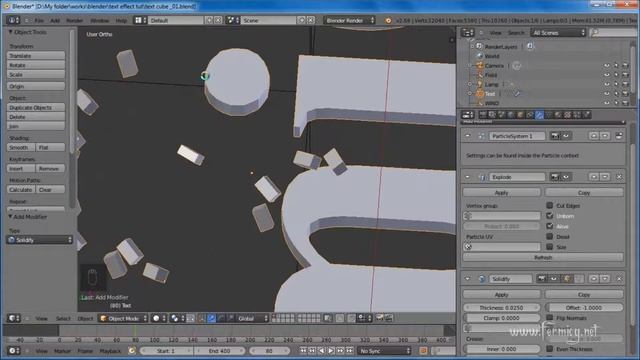Open the No Sync playback dropdown
This screenshot has height=360, width=640.
(x=384, y=351)
